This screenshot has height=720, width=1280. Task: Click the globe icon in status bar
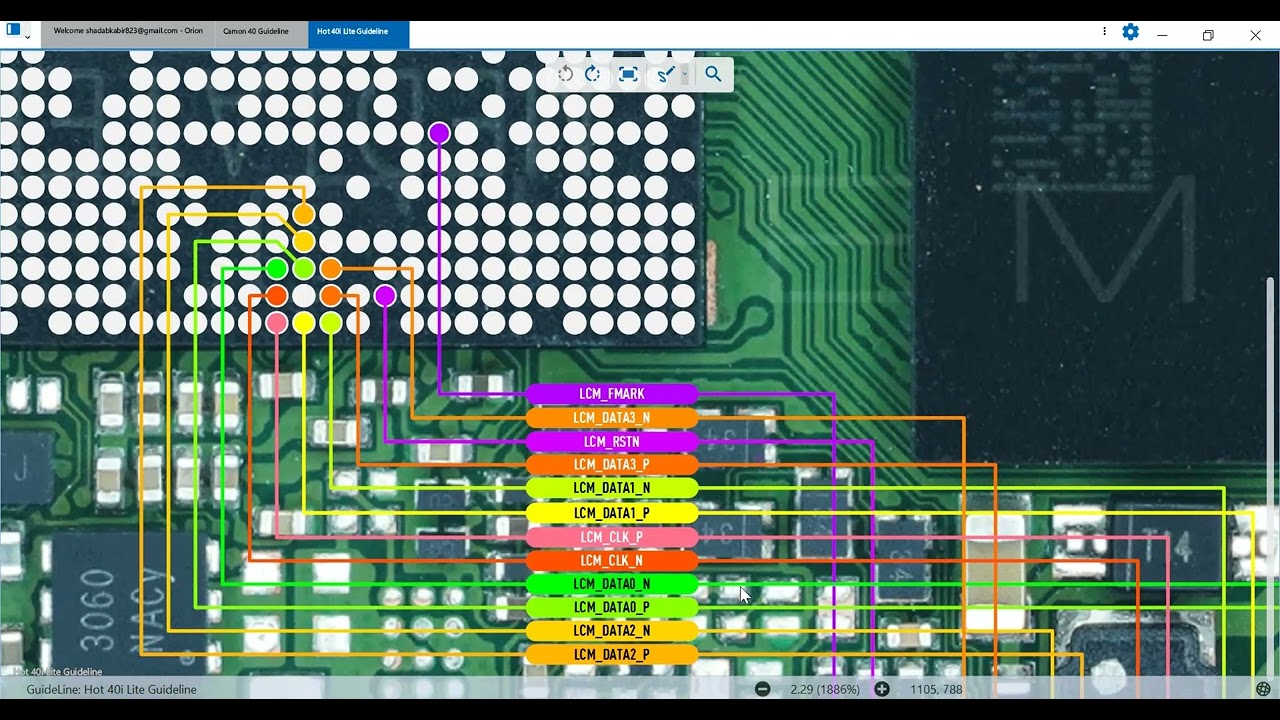tap(1263, 689)
